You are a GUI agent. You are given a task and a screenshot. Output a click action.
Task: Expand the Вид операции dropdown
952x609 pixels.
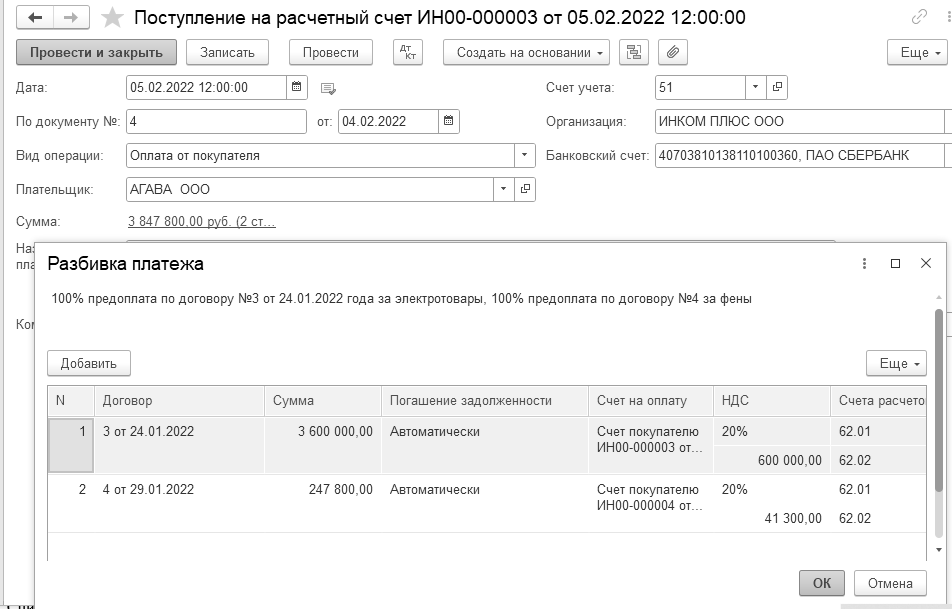[x=526, y=155]
